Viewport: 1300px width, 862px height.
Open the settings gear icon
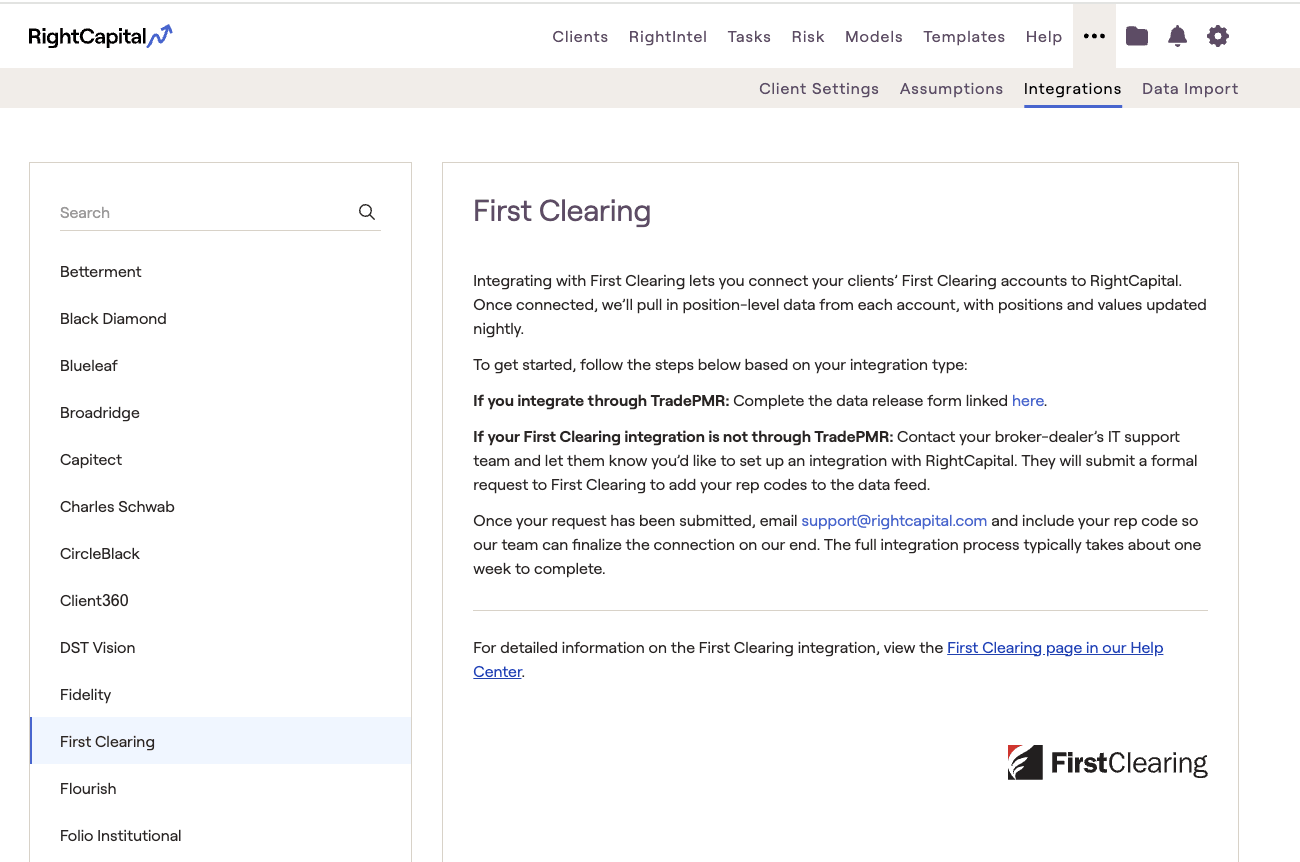point(1217,36)
